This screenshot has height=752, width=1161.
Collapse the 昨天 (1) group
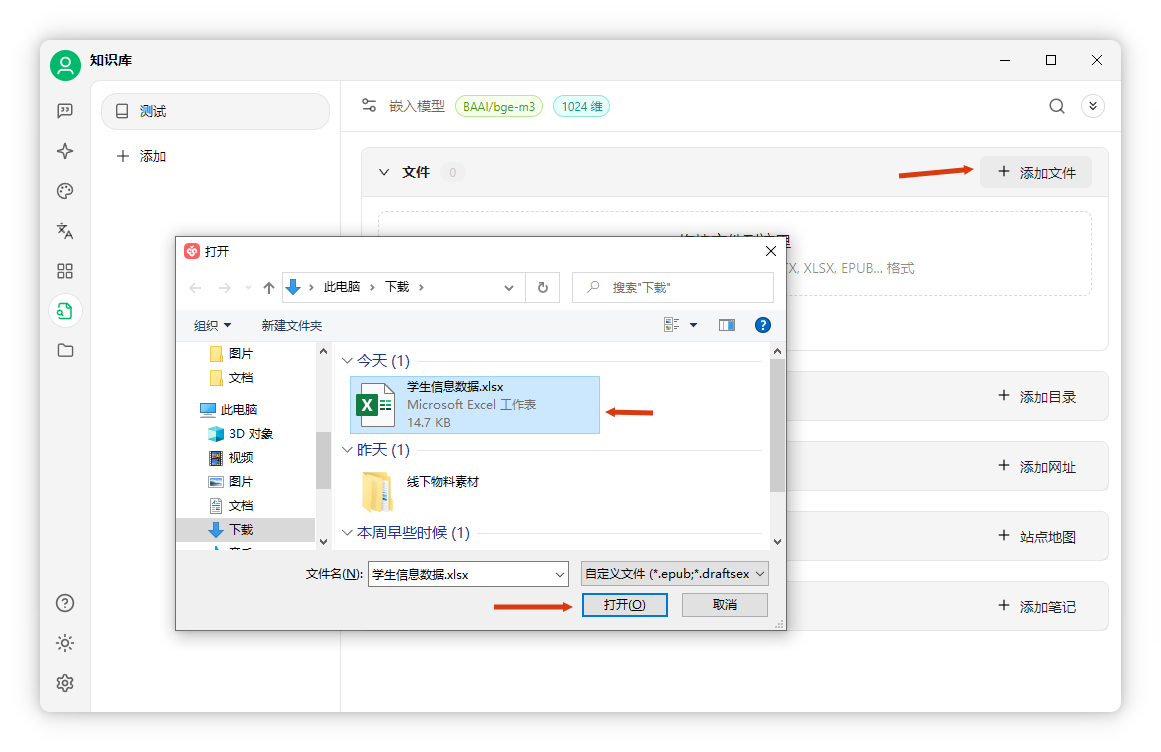coord(347,450)
